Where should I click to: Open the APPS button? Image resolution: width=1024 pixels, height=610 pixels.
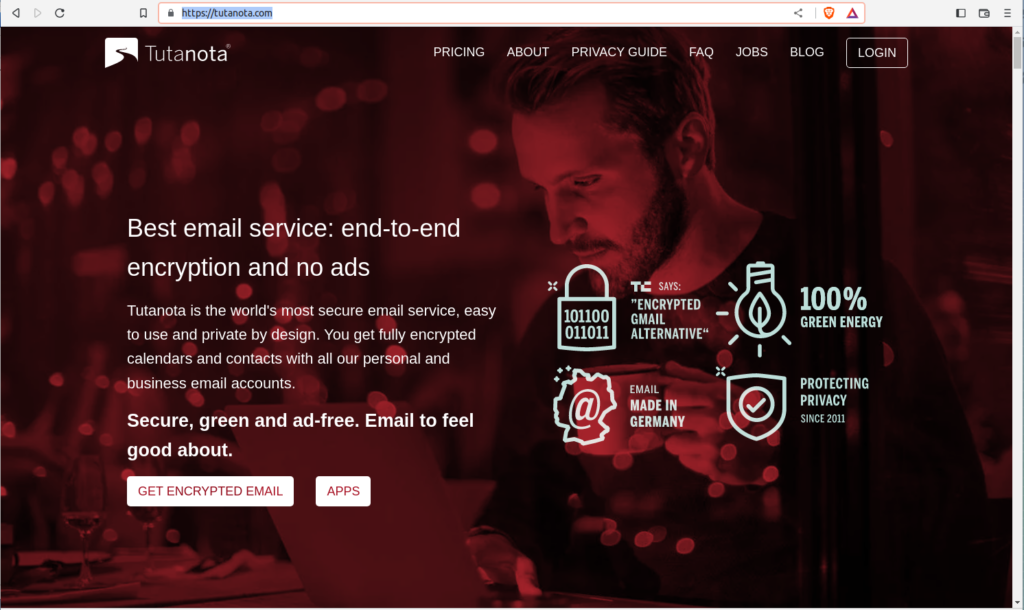(343, 491)
